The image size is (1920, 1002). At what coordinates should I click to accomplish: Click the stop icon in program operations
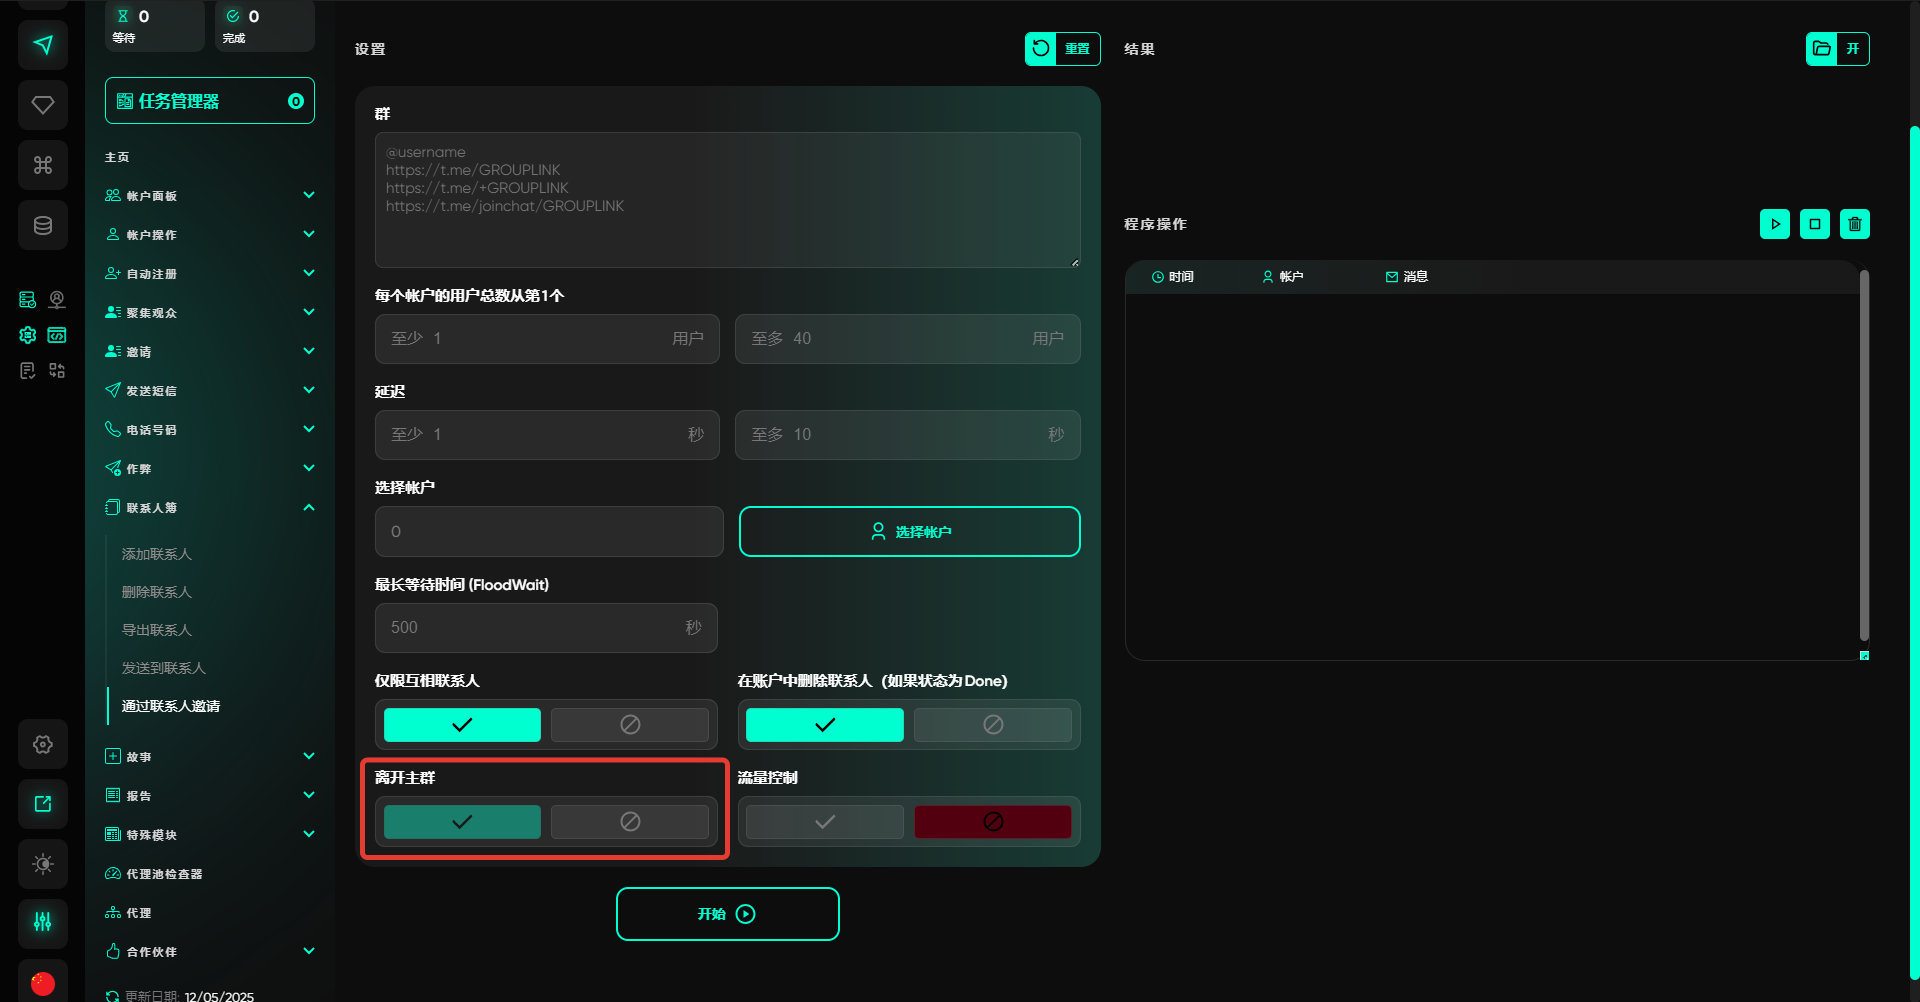coord(1814,224)
